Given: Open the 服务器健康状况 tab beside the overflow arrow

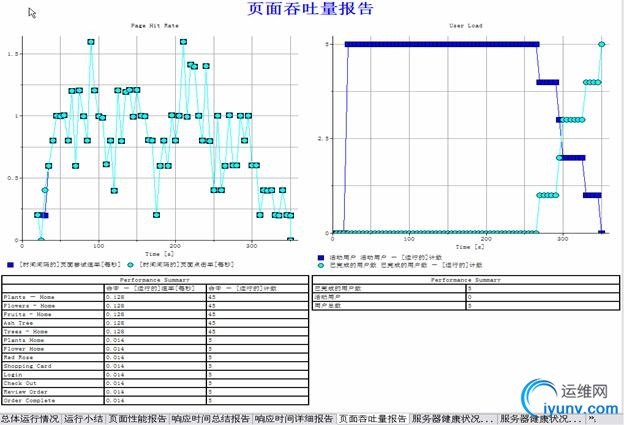Looking at the screenshot, I should [x=542, y=419].
